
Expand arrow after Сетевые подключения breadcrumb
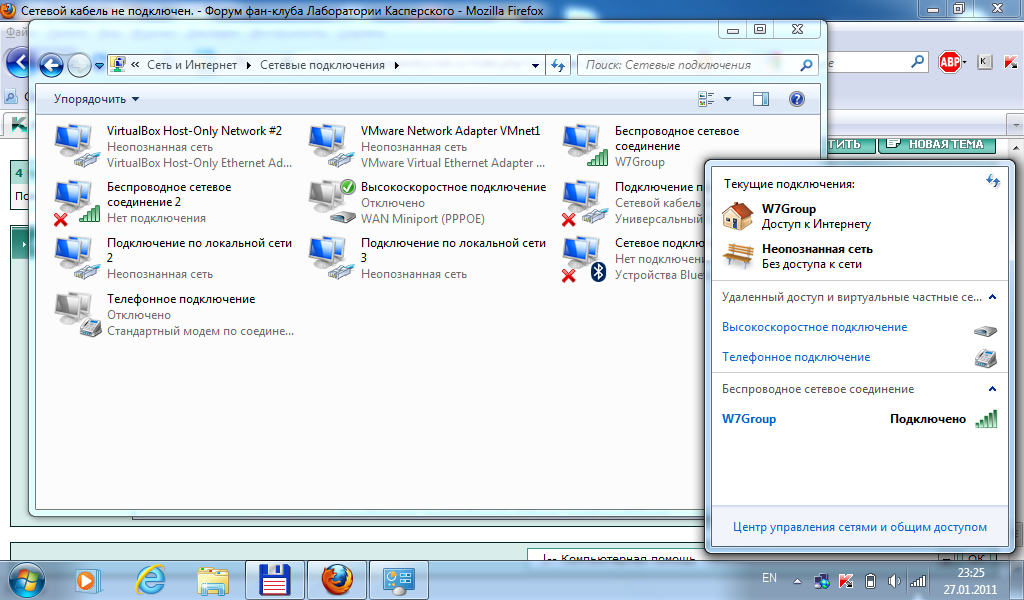click(x=396, y=65)
